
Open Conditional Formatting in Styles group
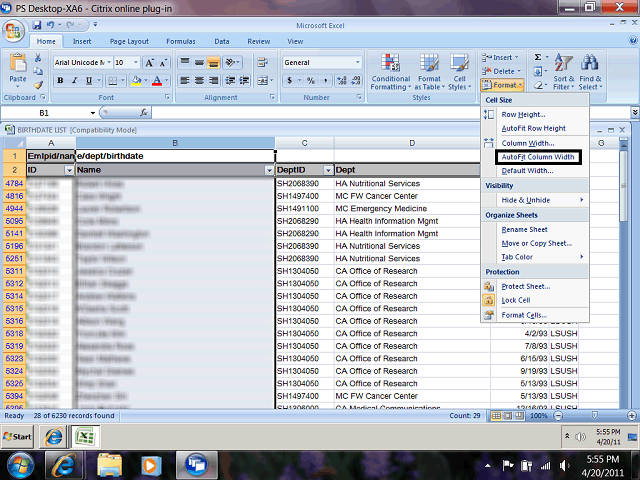390,70
